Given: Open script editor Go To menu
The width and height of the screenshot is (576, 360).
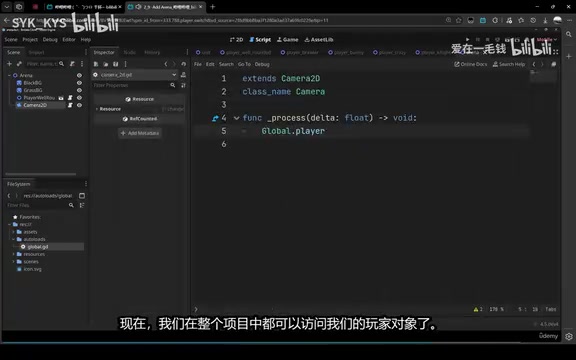Looking at the screenshot, I should 244,64.
